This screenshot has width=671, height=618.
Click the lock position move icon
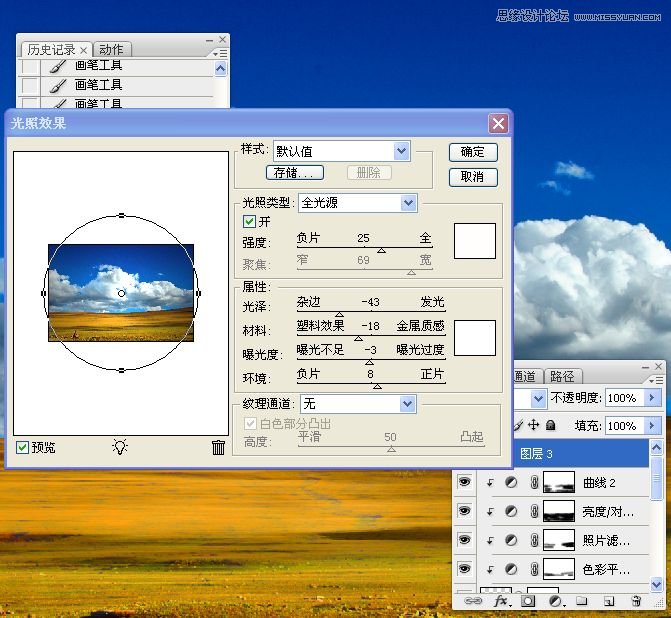[x=533, y=425]
